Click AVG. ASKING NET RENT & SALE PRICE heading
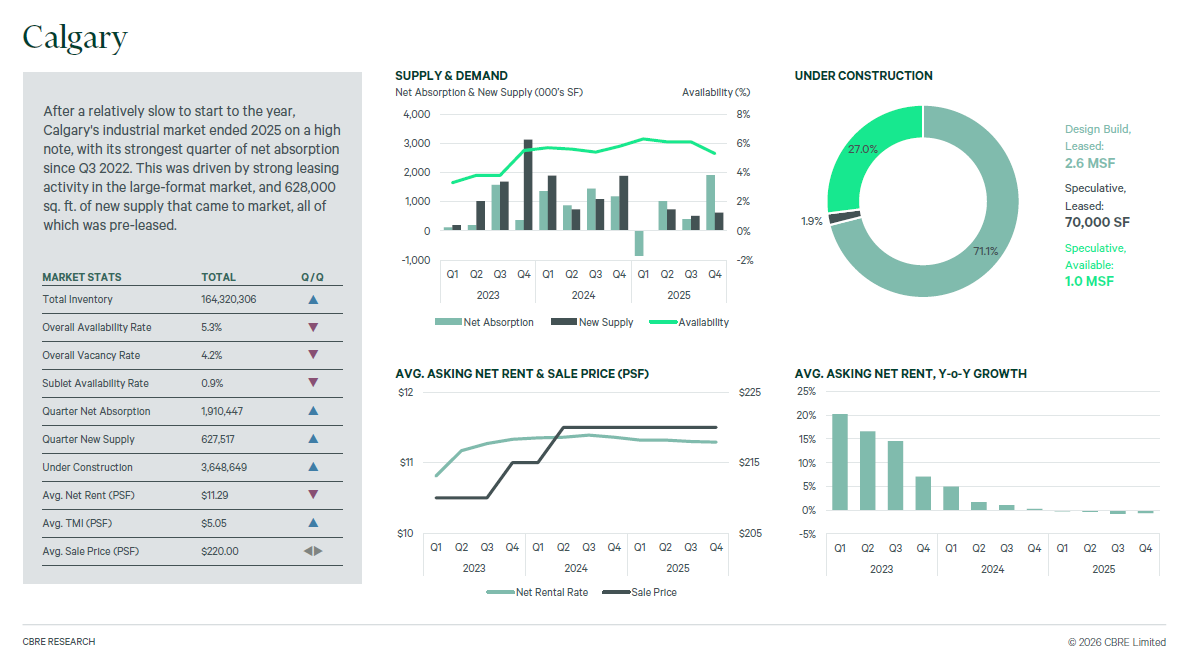1197x663 pixels. pos(522,374)
